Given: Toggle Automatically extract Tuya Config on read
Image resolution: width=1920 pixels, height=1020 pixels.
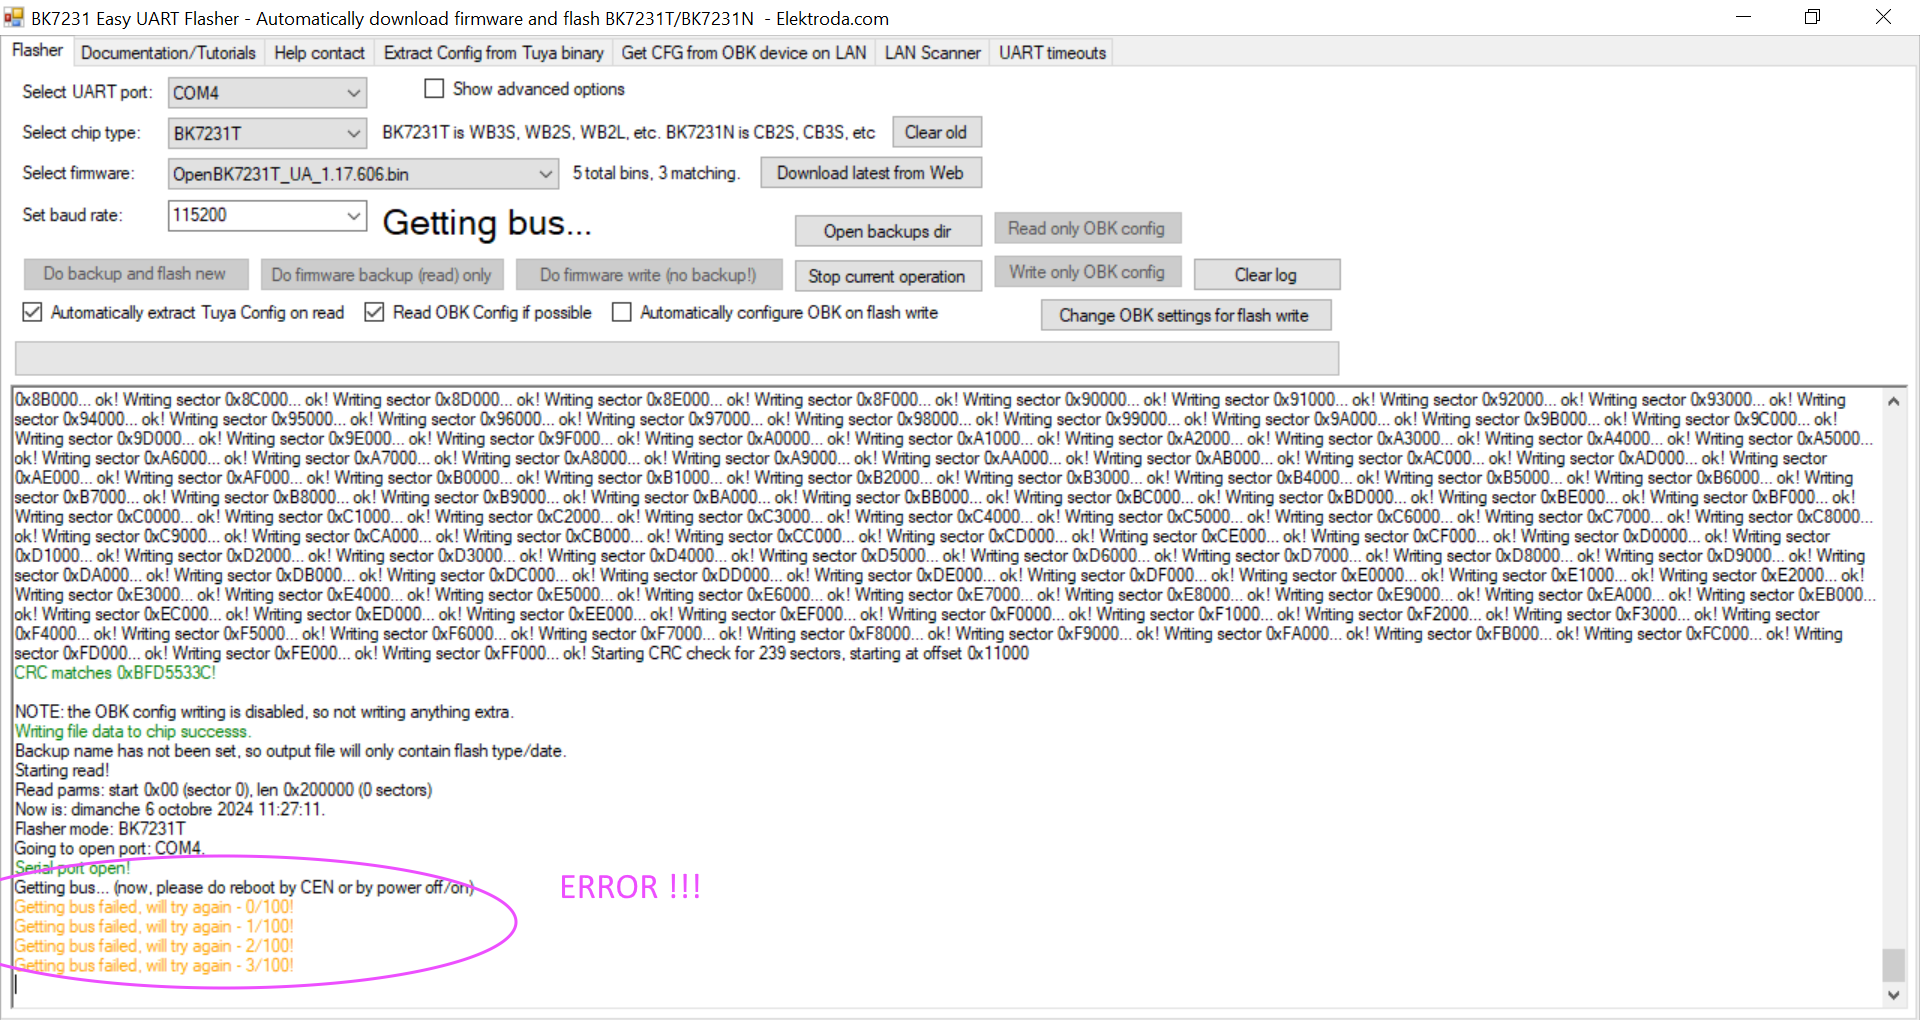Looking at the screenshot, I should click(32, 312).
